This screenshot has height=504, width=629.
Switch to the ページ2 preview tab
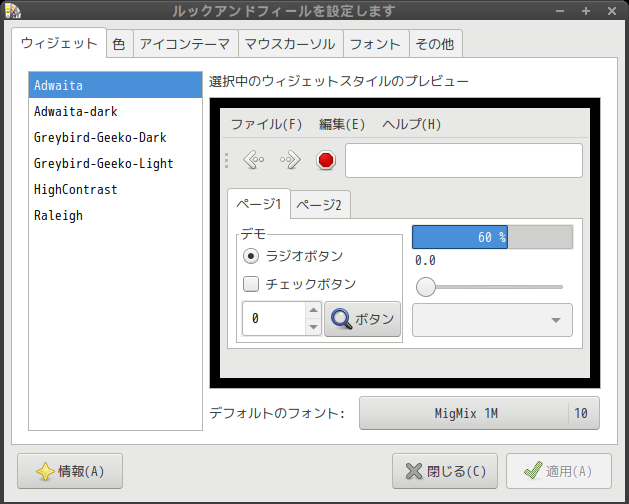click(320, 205)
